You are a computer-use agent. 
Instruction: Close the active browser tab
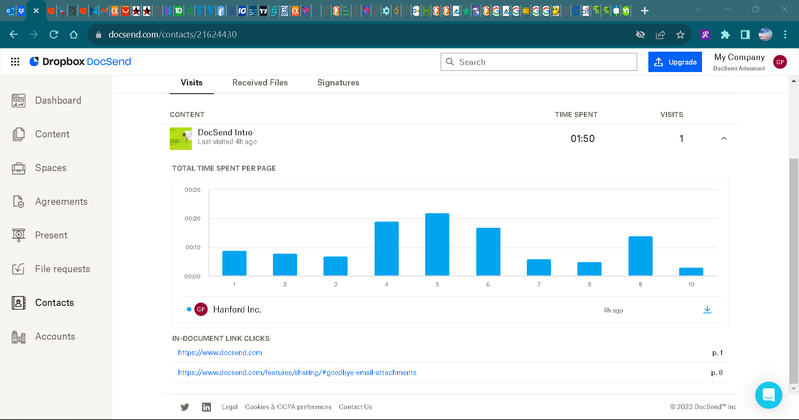36,11
